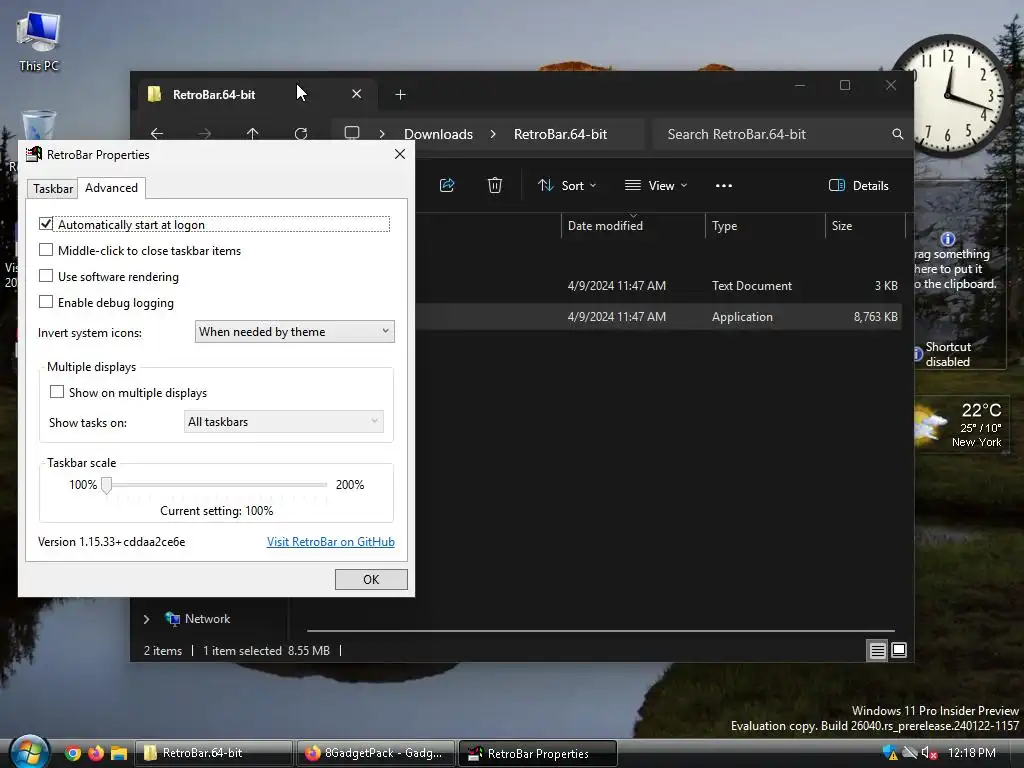The height and width of the screenshot is (768, 1024).
Task: Open the See more ellipsis menu
Action: click(x=724, y=185)
